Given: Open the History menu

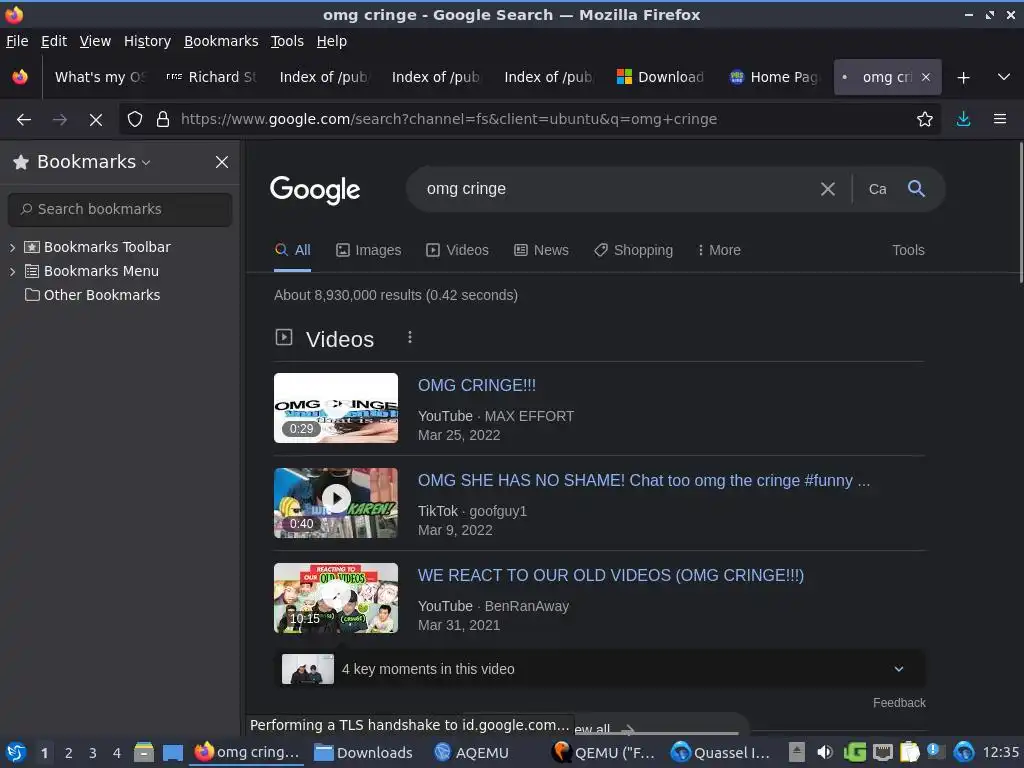Looking at the screenshot, I should (x=148, y=41).
